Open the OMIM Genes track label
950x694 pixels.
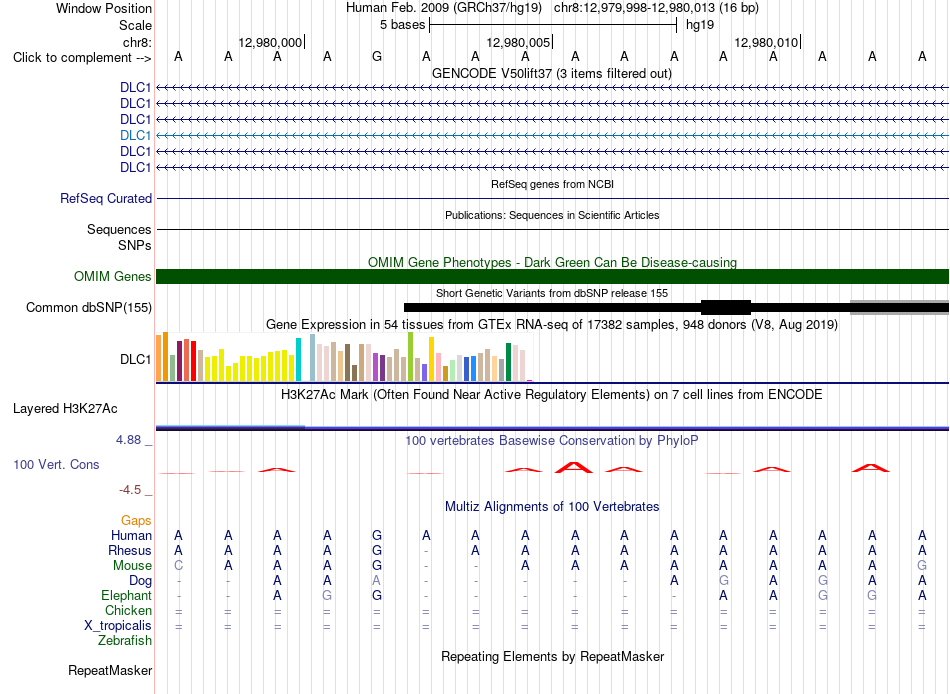[x=113, y=276]
